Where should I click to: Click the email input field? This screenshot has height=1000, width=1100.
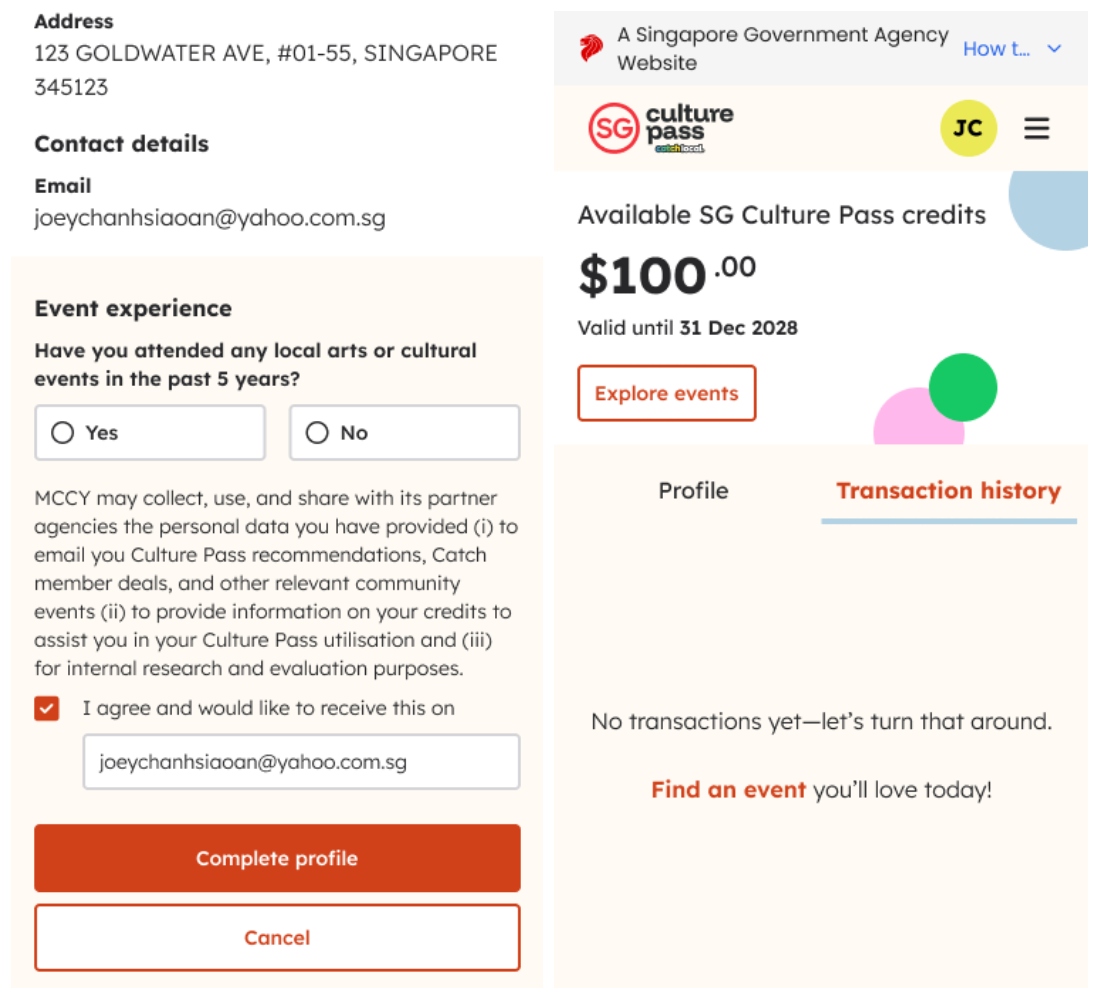[x=301, y=762]
